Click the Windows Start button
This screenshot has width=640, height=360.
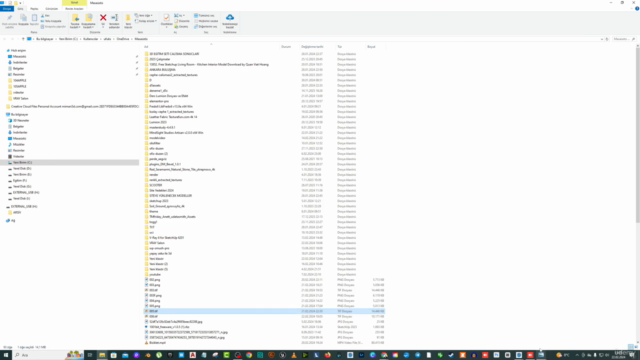click(6, 355)
